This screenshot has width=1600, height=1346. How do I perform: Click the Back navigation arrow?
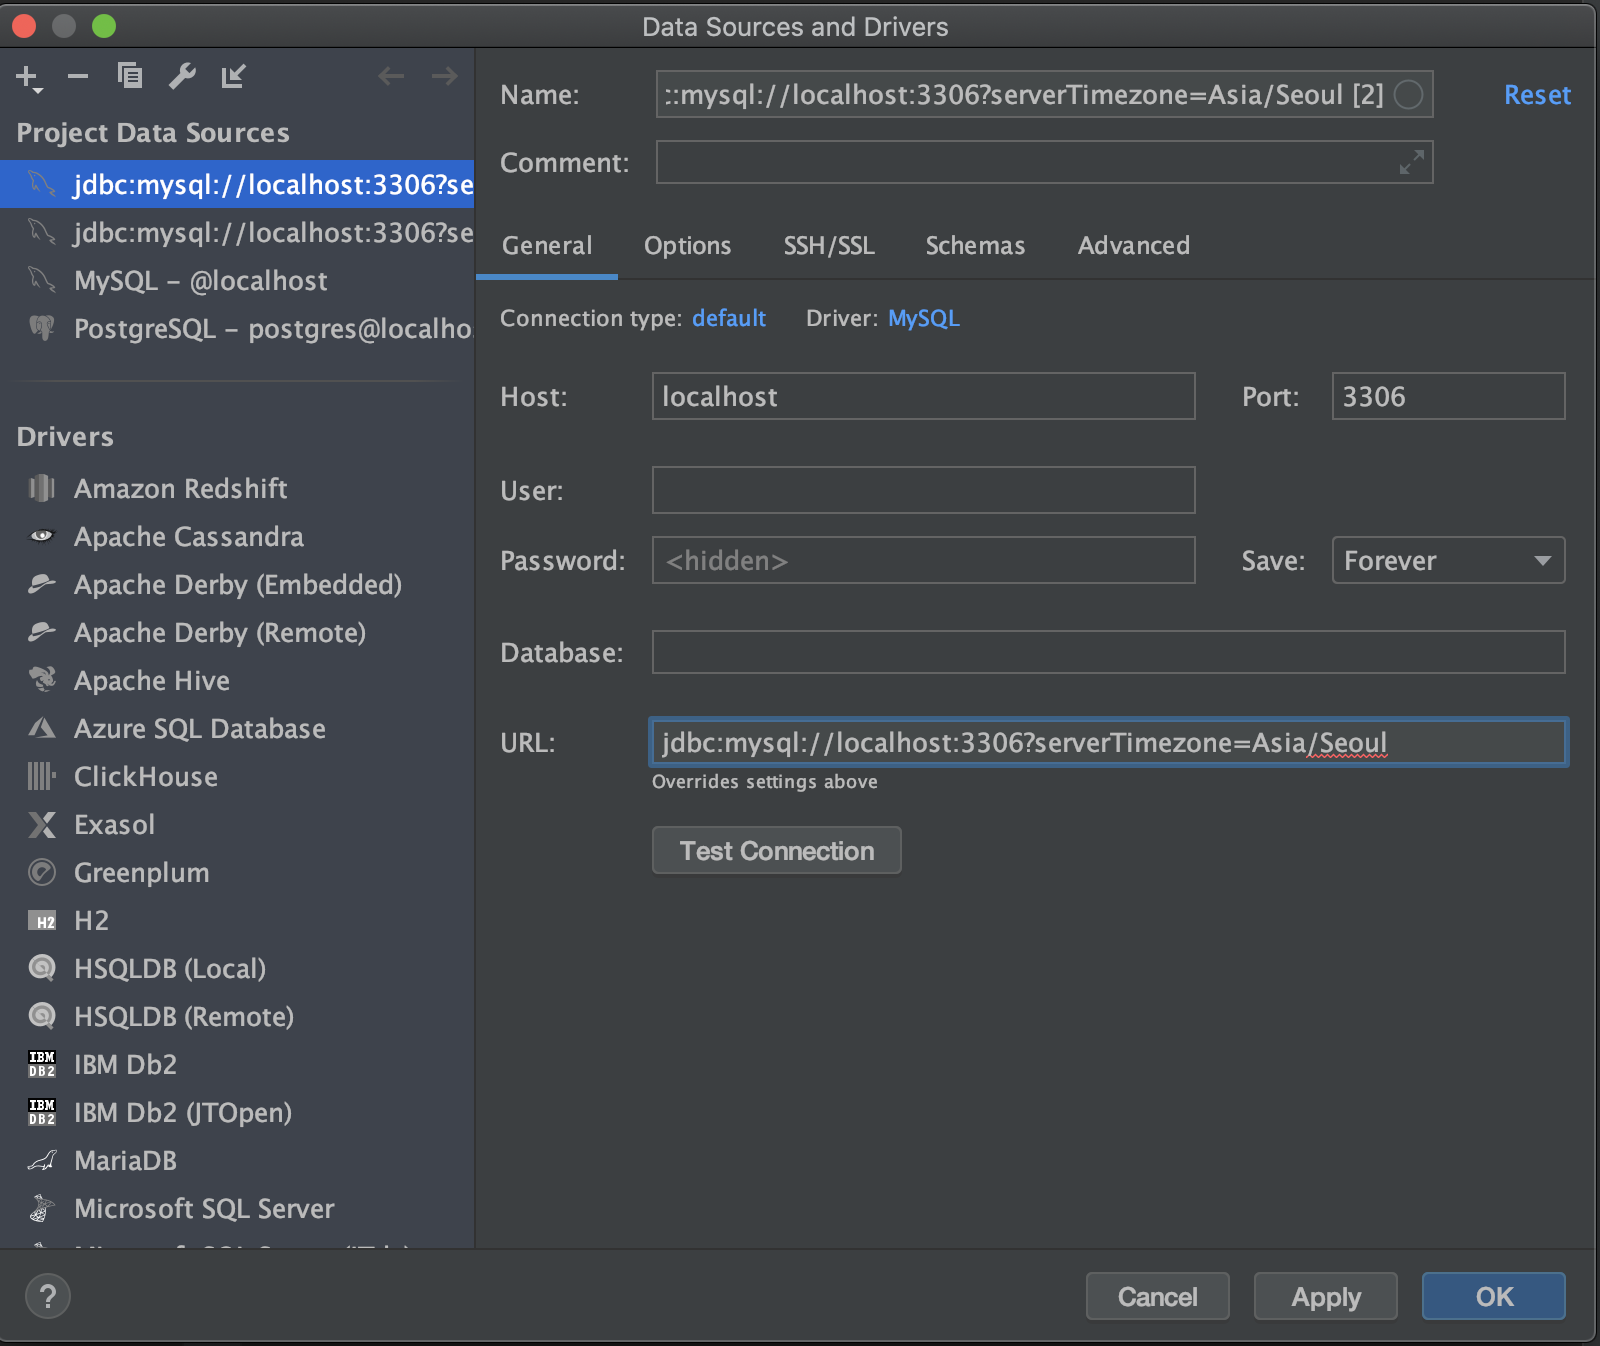[391, 76]
